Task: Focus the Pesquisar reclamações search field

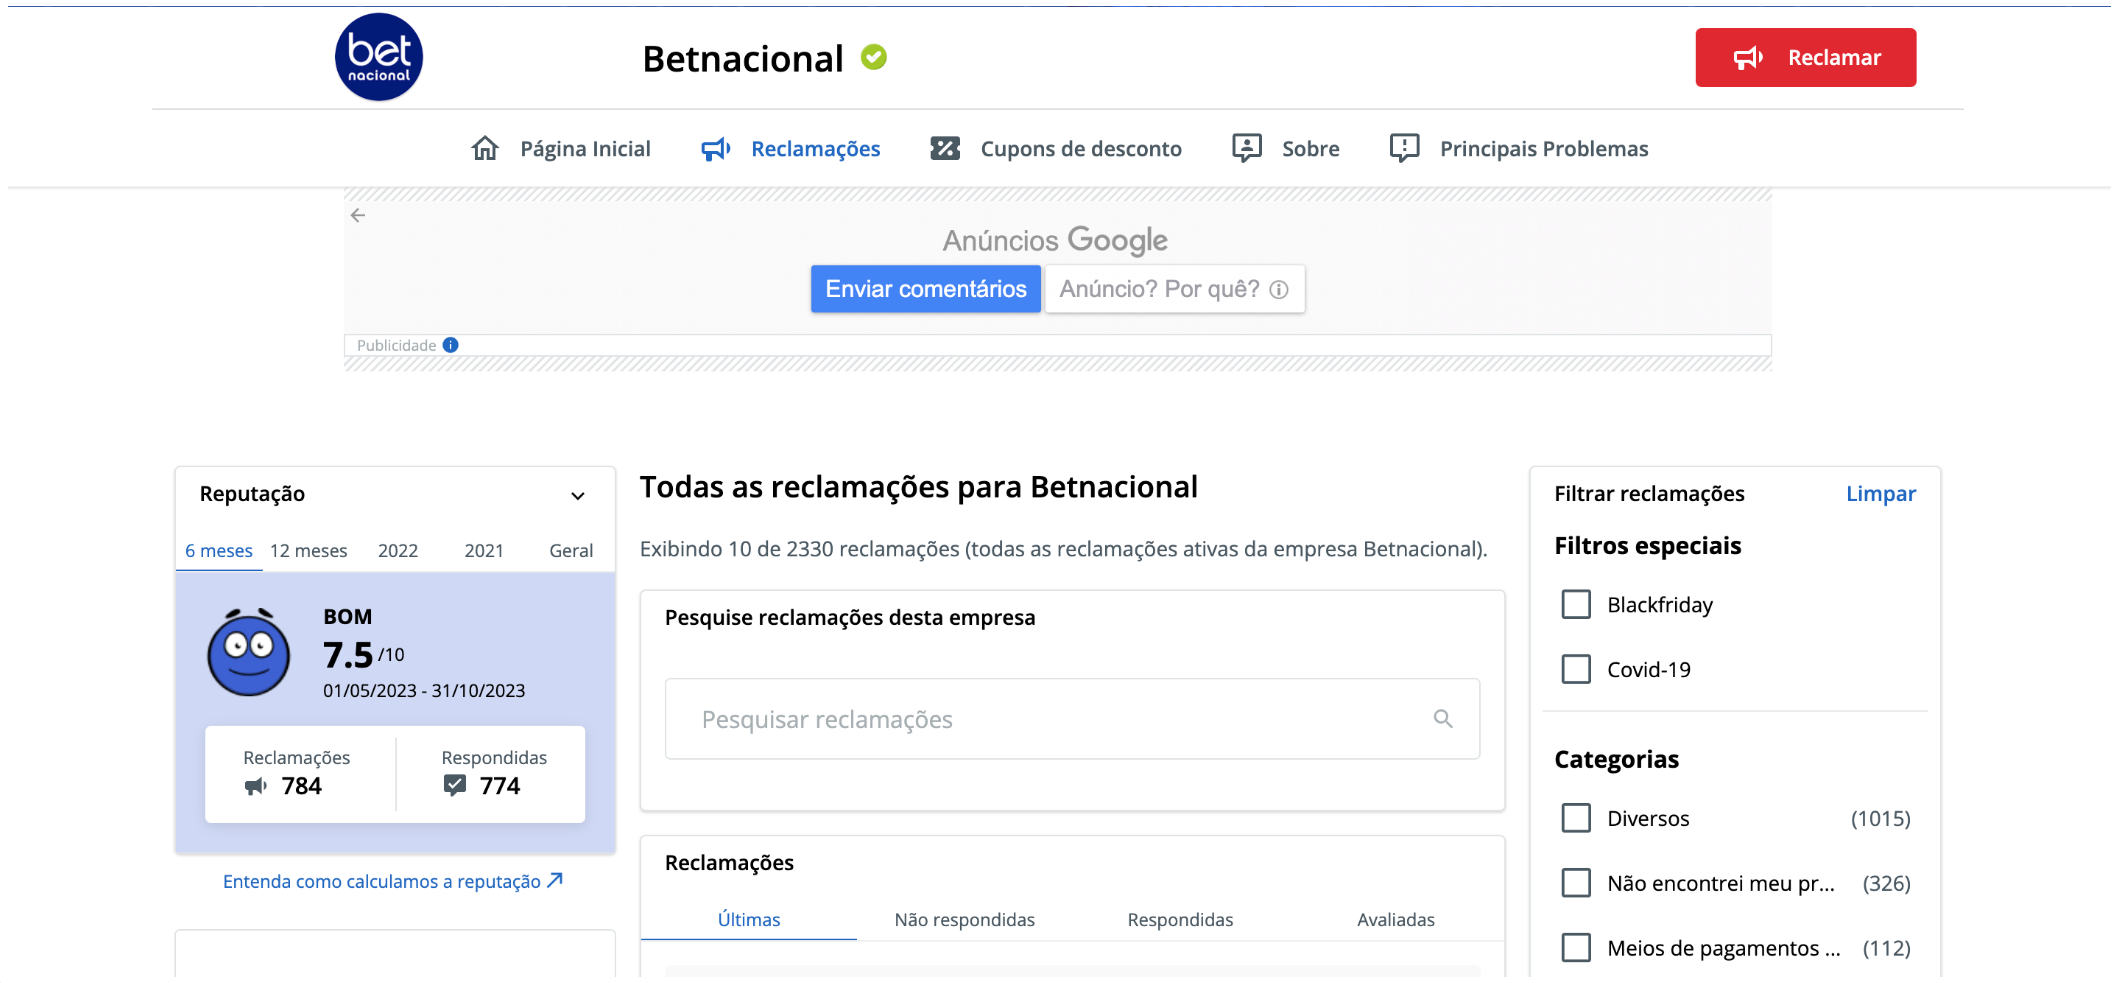Action: pyautogui.click(x=1072, y=719)
